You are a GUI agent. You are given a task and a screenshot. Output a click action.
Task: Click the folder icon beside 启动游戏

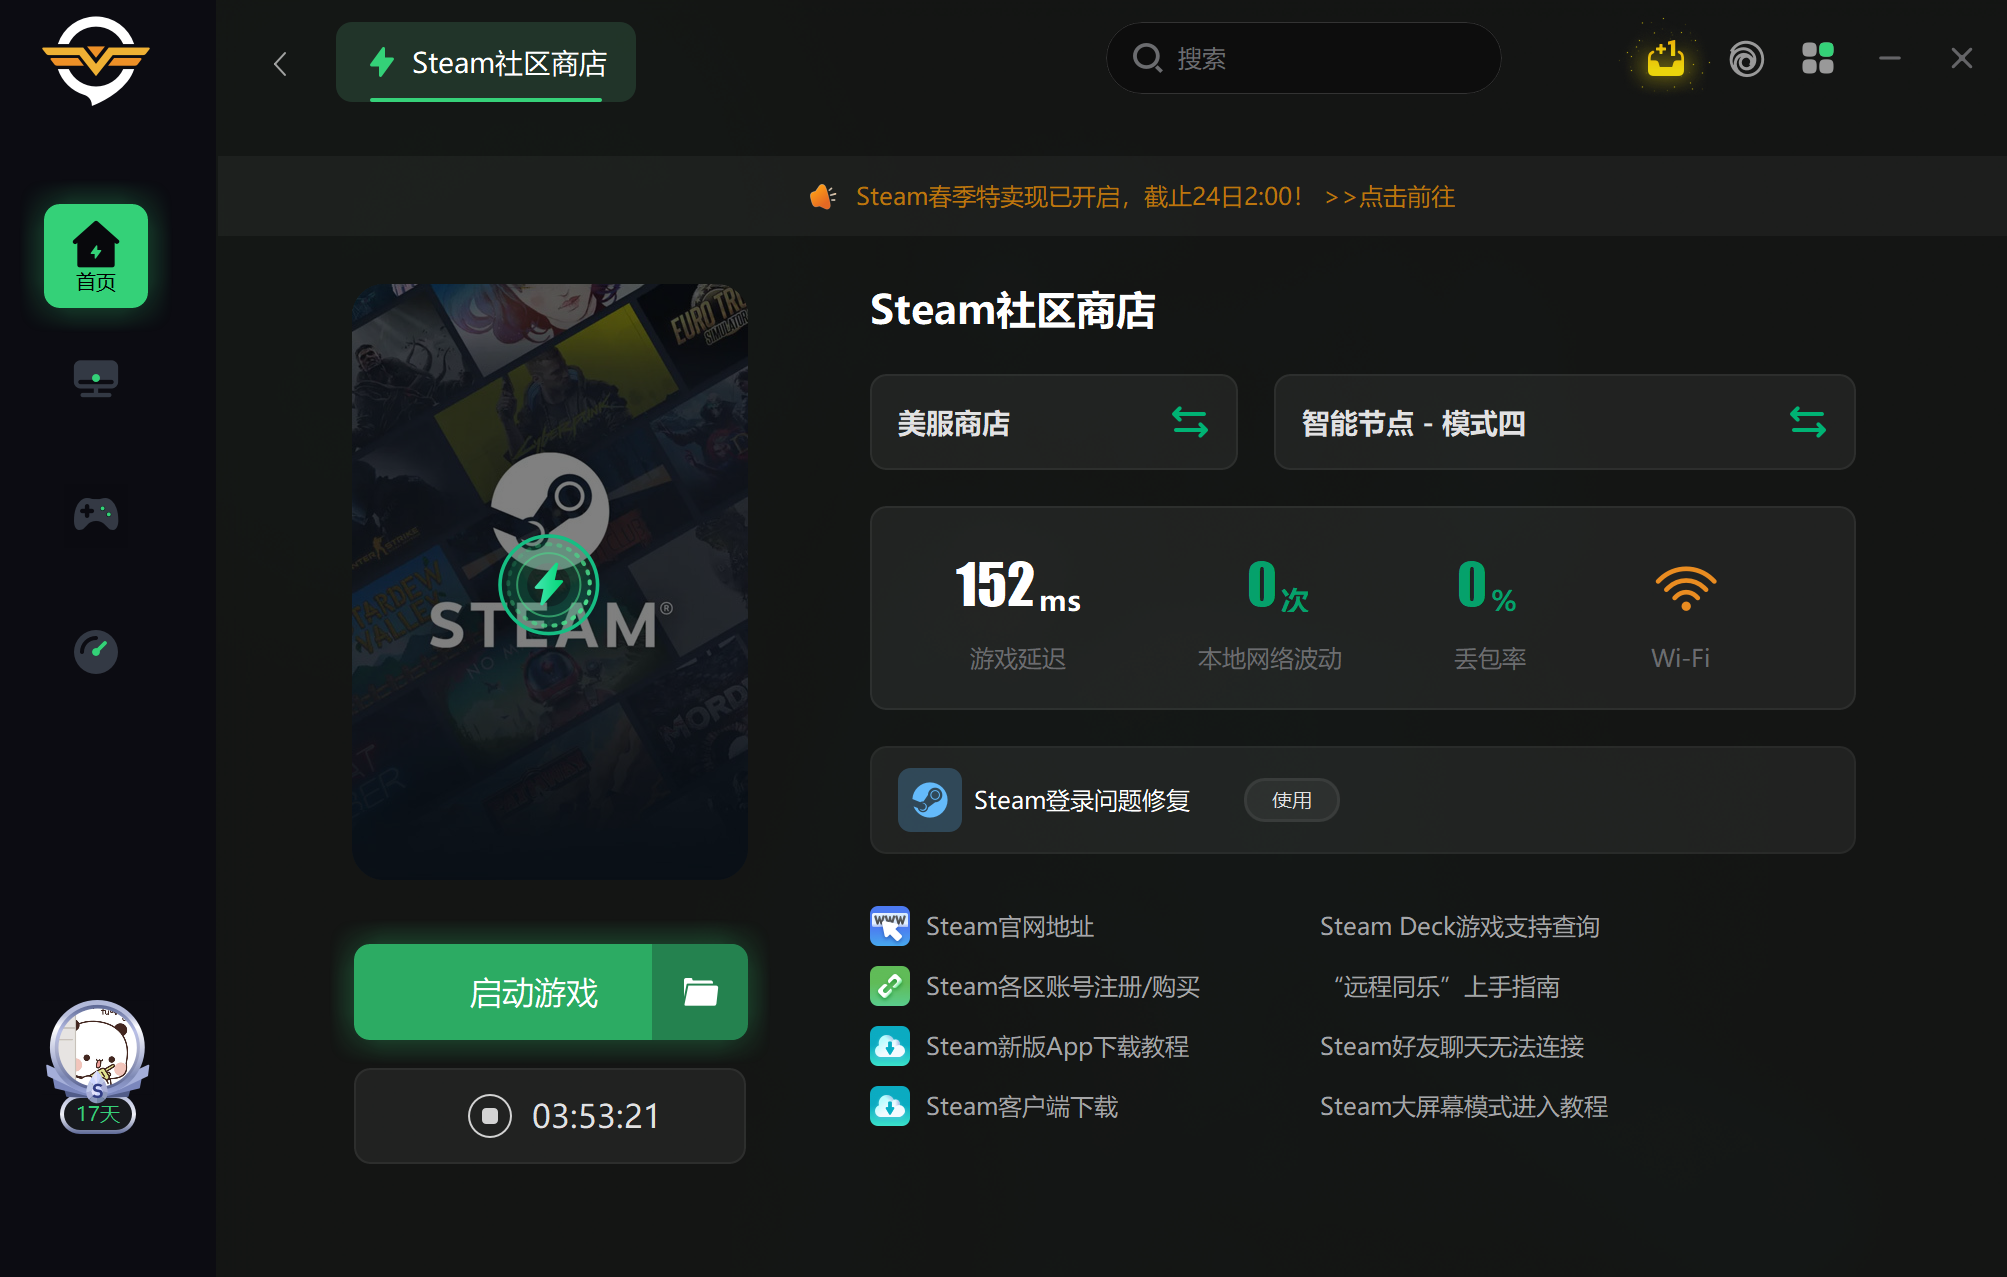pos(700,992)
